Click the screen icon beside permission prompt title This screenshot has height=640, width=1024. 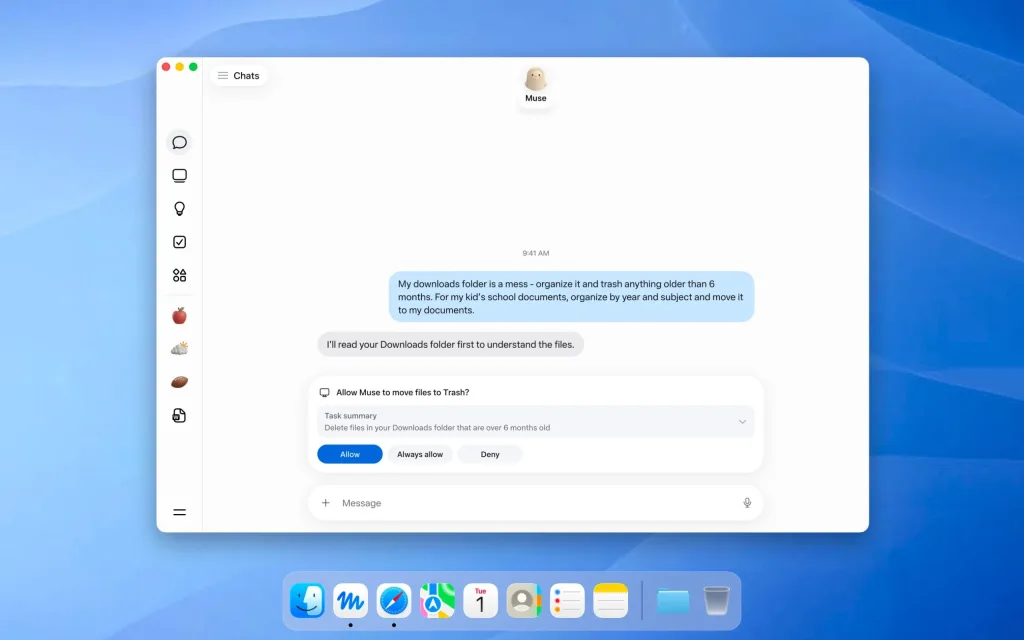tap(324, 392)
